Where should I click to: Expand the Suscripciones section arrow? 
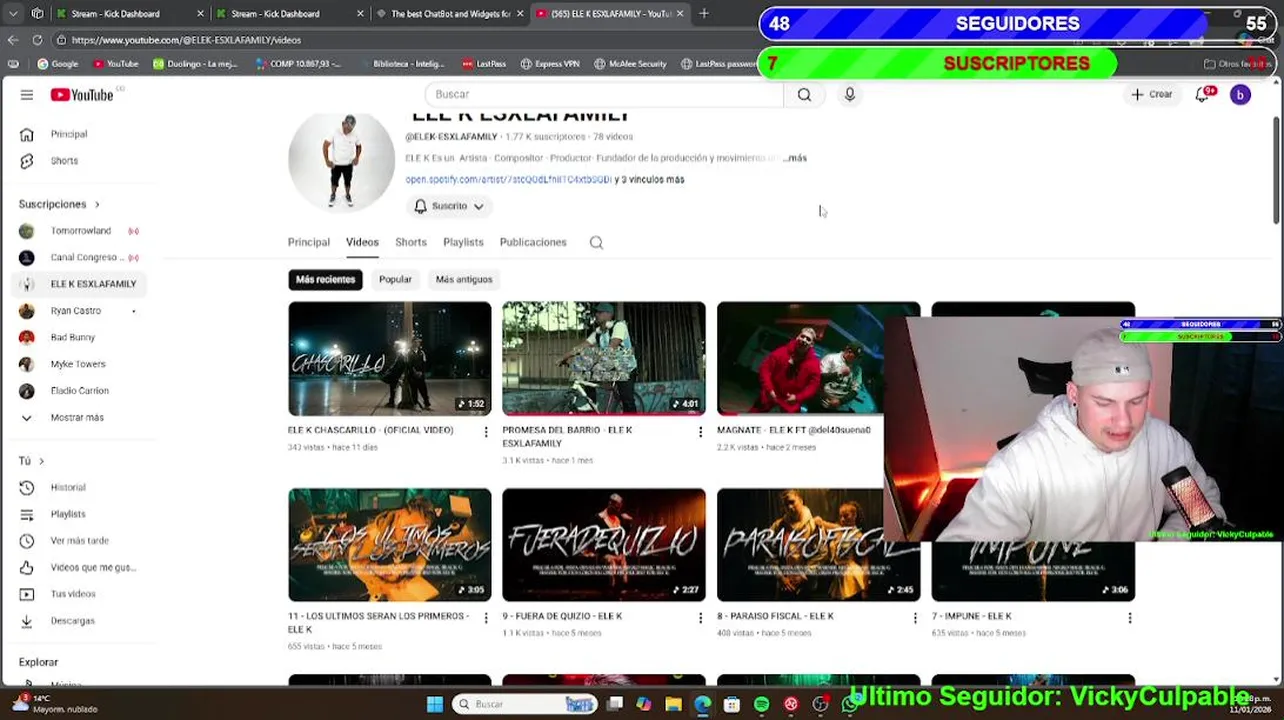97,204
